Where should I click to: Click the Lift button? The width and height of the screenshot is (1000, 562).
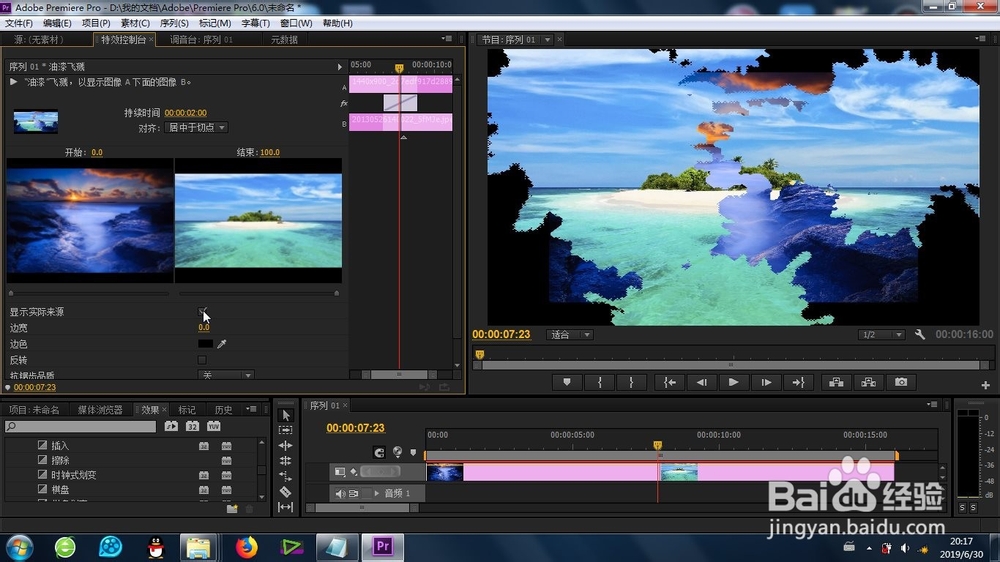pyautogui.click(x=836, y=382)
